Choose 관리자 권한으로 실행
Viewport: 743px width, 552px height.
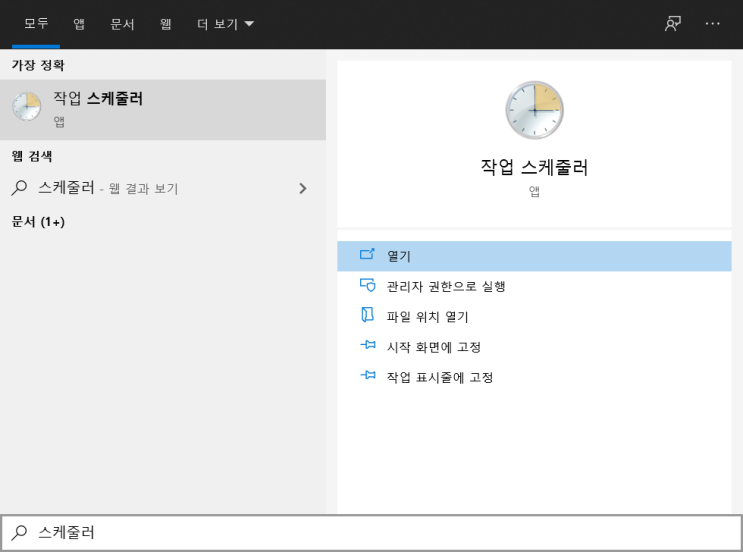tap(534, 286)
